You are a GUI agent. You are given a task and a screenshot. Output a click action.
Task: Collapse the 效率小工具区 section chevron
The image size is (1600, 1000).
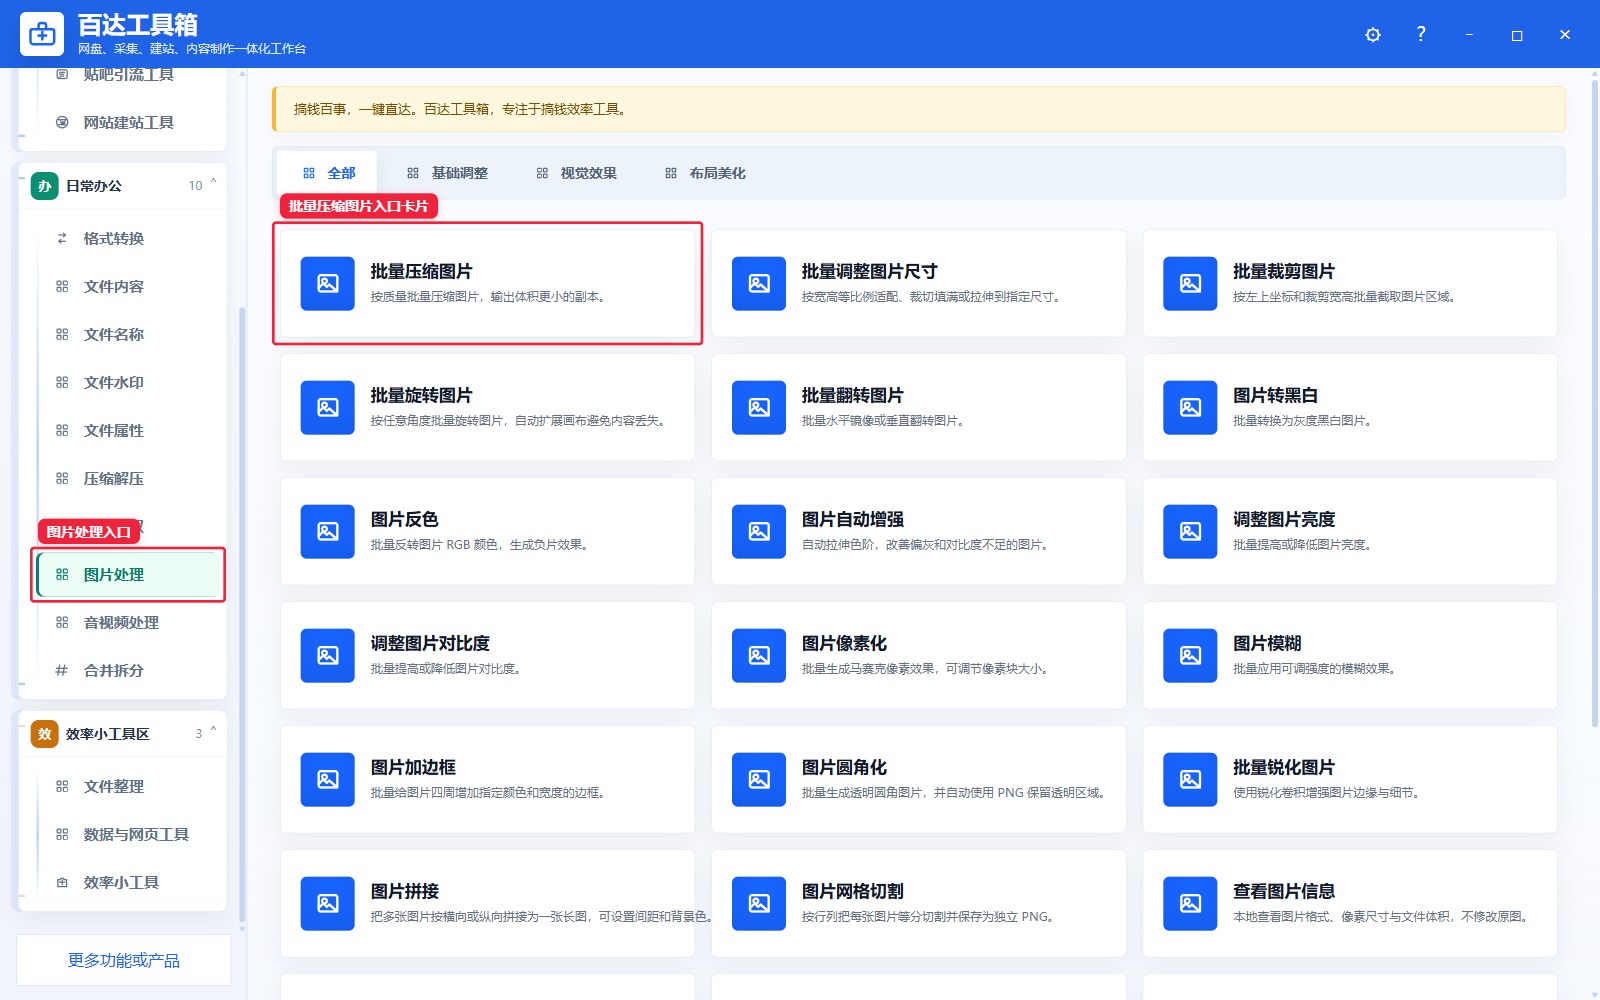tap(213, 730)
